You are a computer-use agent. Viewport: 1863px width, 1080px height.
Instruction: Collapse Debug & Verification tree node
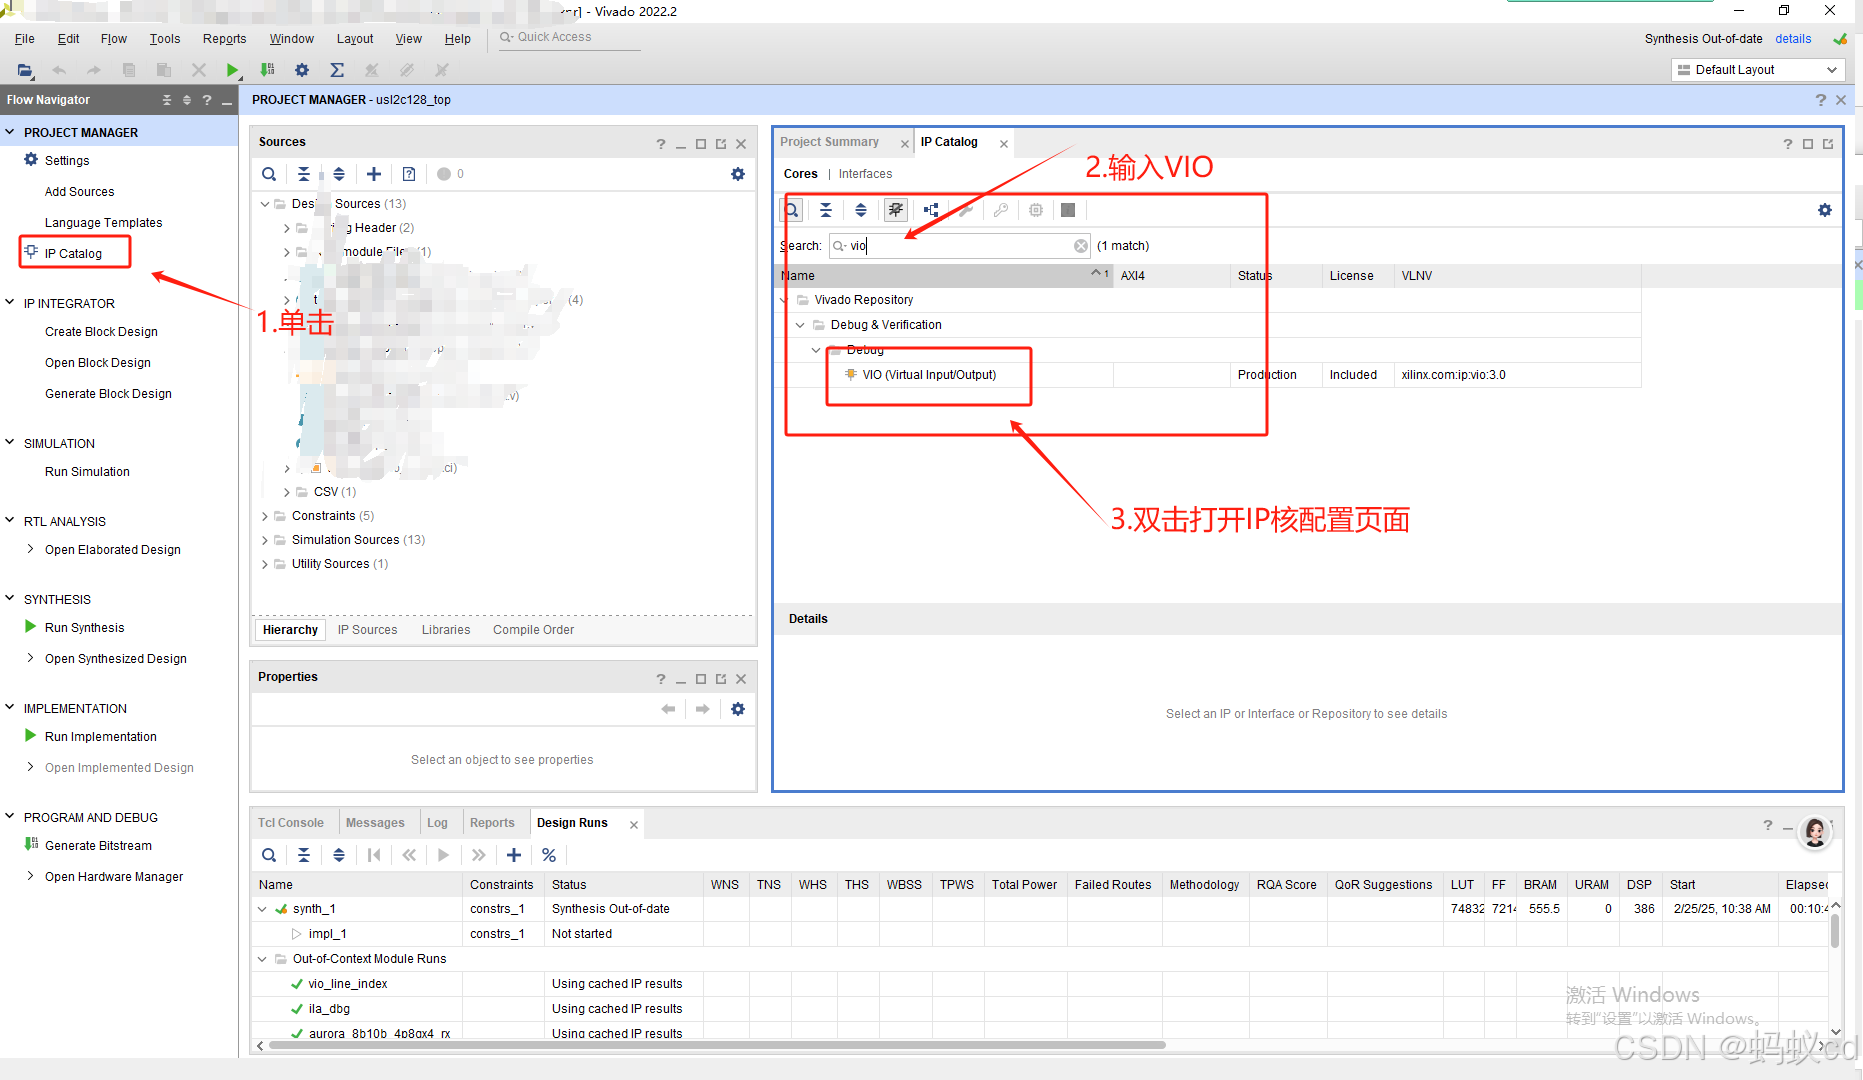[800, 325]
